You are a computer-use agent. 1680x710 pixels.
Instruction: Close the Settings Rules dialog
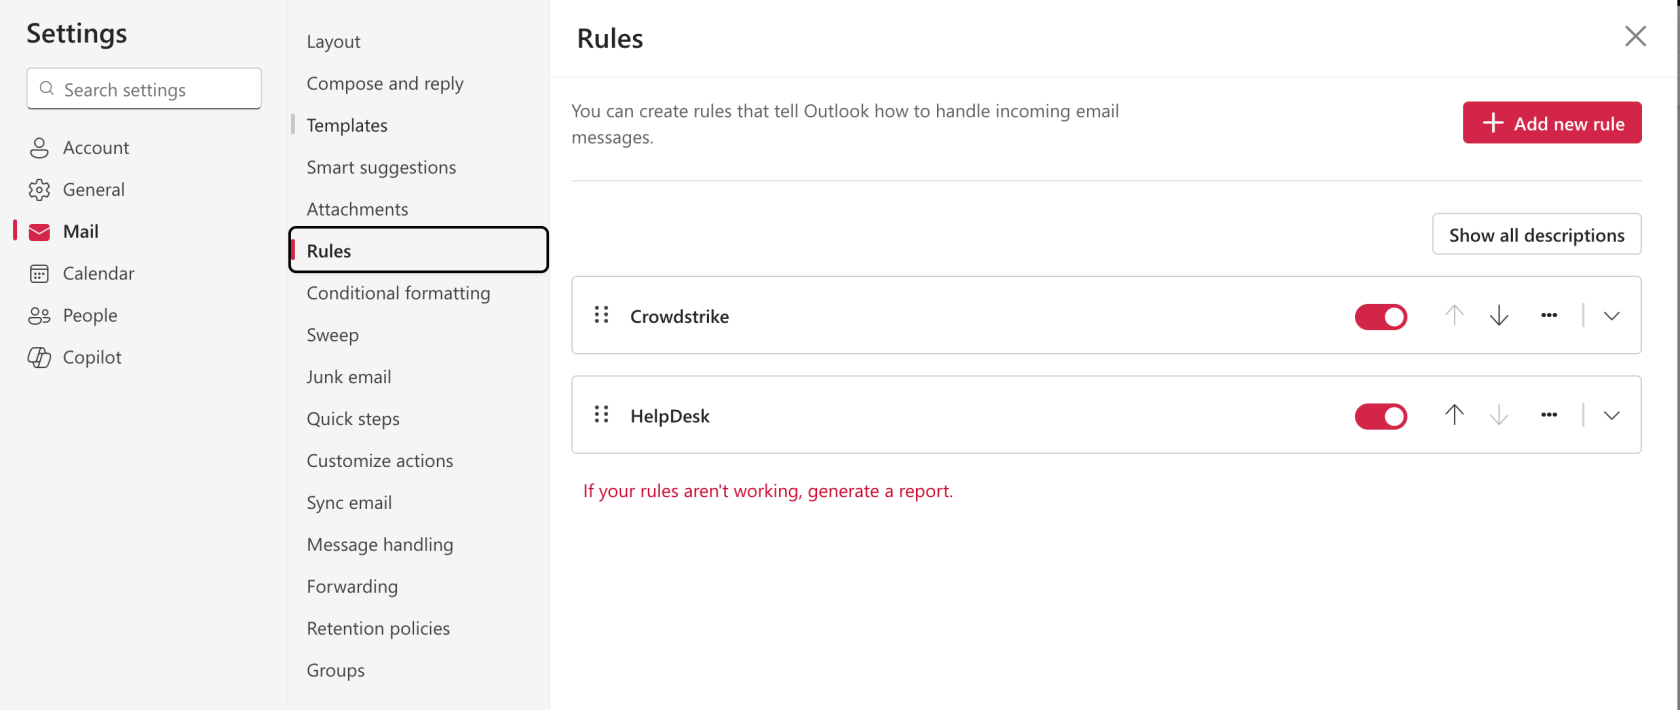tap(1635, 37)
